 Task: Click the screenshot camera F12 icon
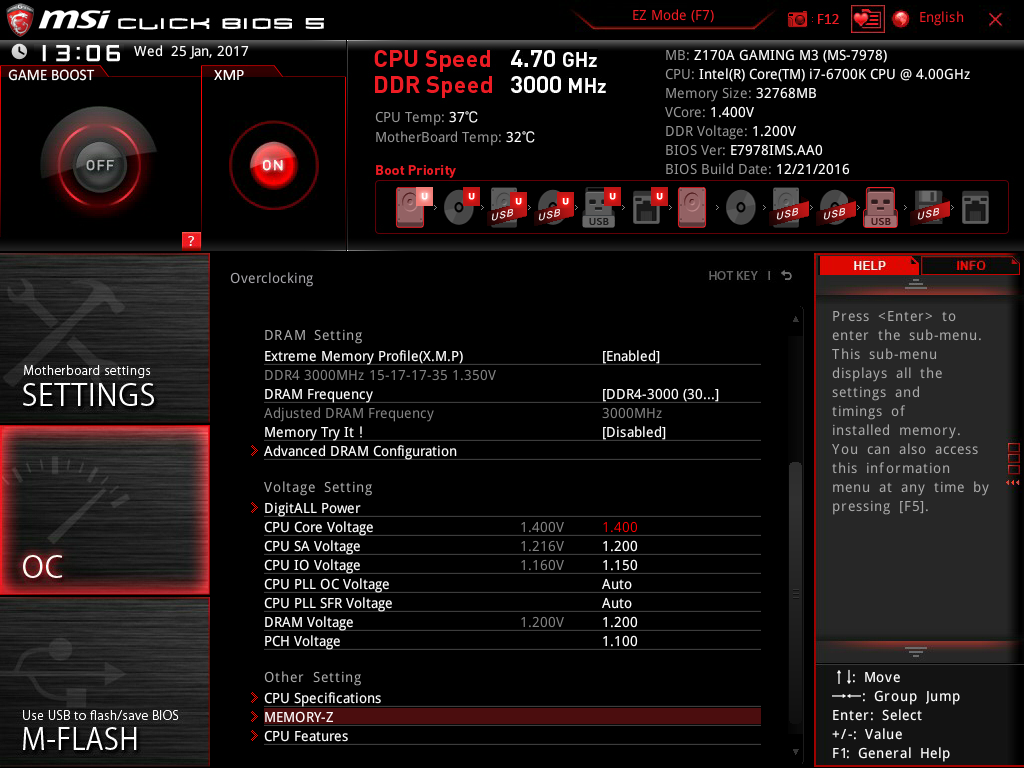(x=797, y=19)
